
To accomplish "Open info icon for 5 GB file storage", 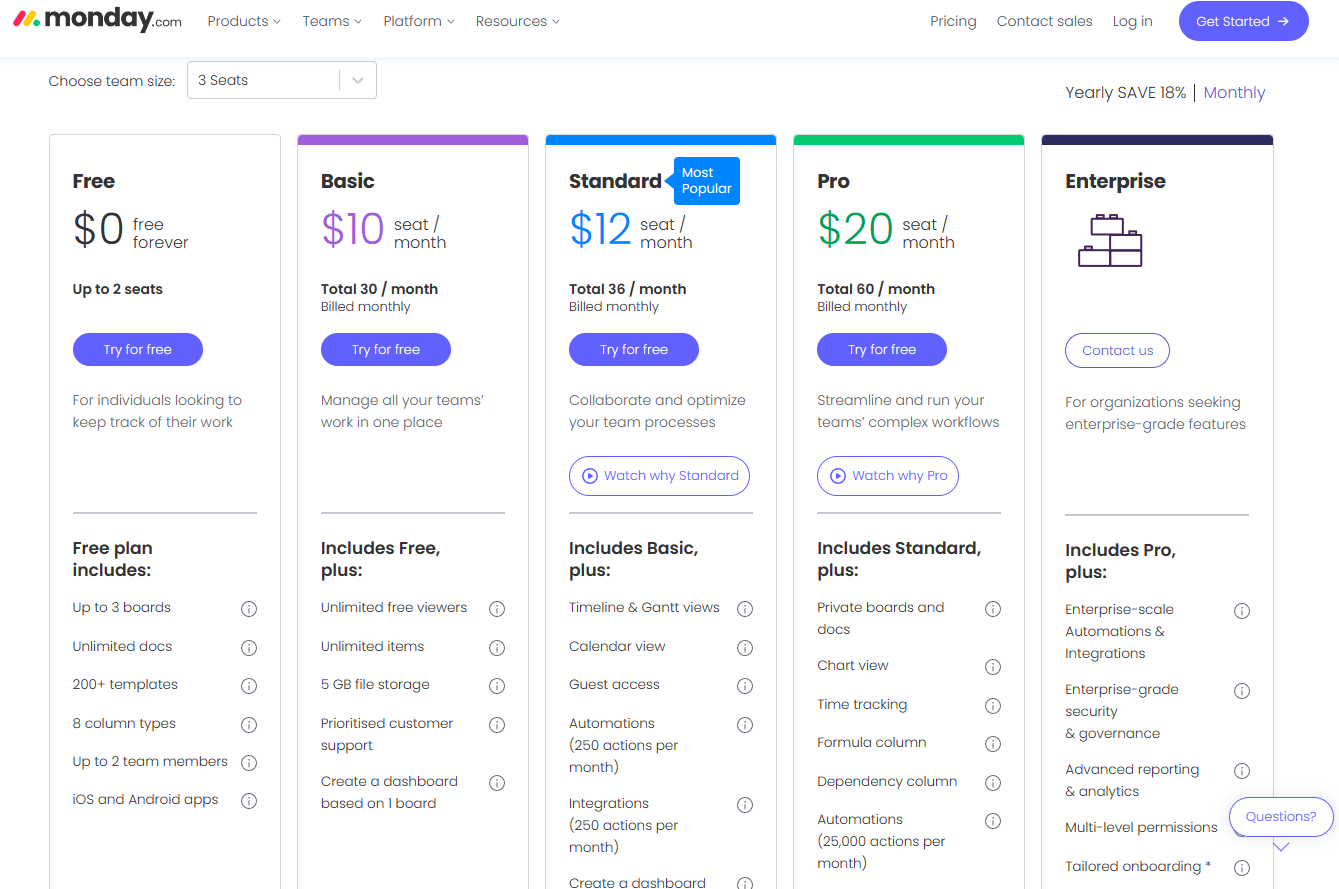I will pyautogui.click(x=497, y=686).
